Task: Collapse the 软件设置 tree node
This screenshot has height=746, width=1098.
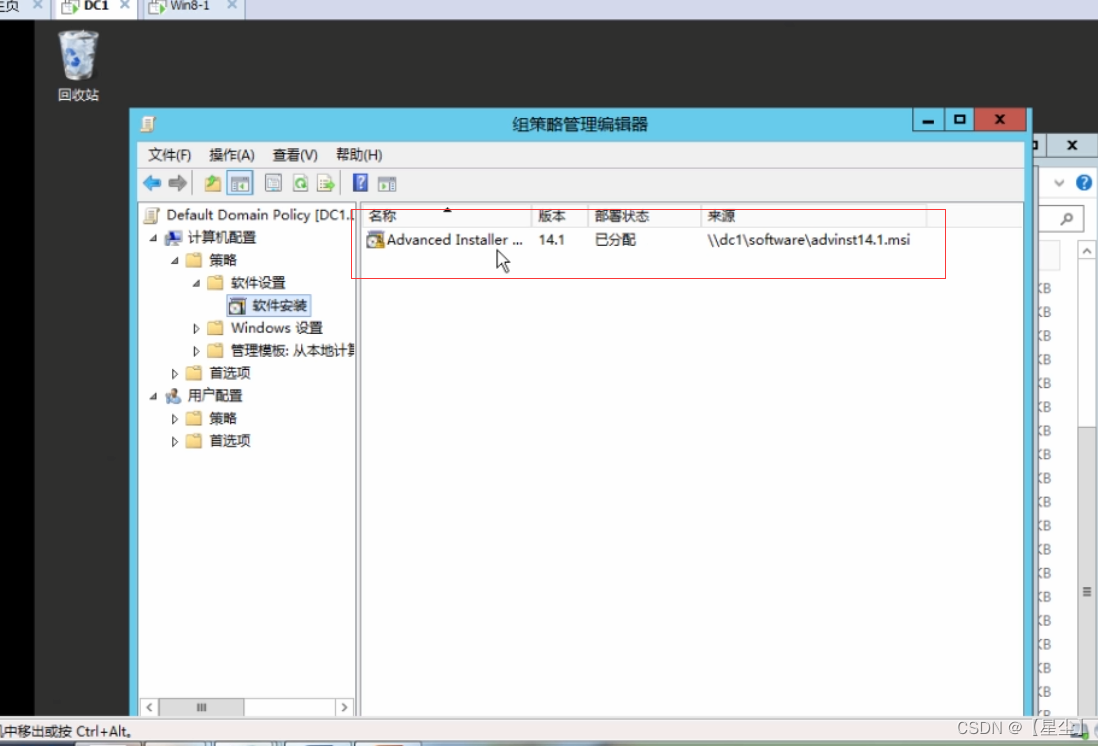Action: 196,283
